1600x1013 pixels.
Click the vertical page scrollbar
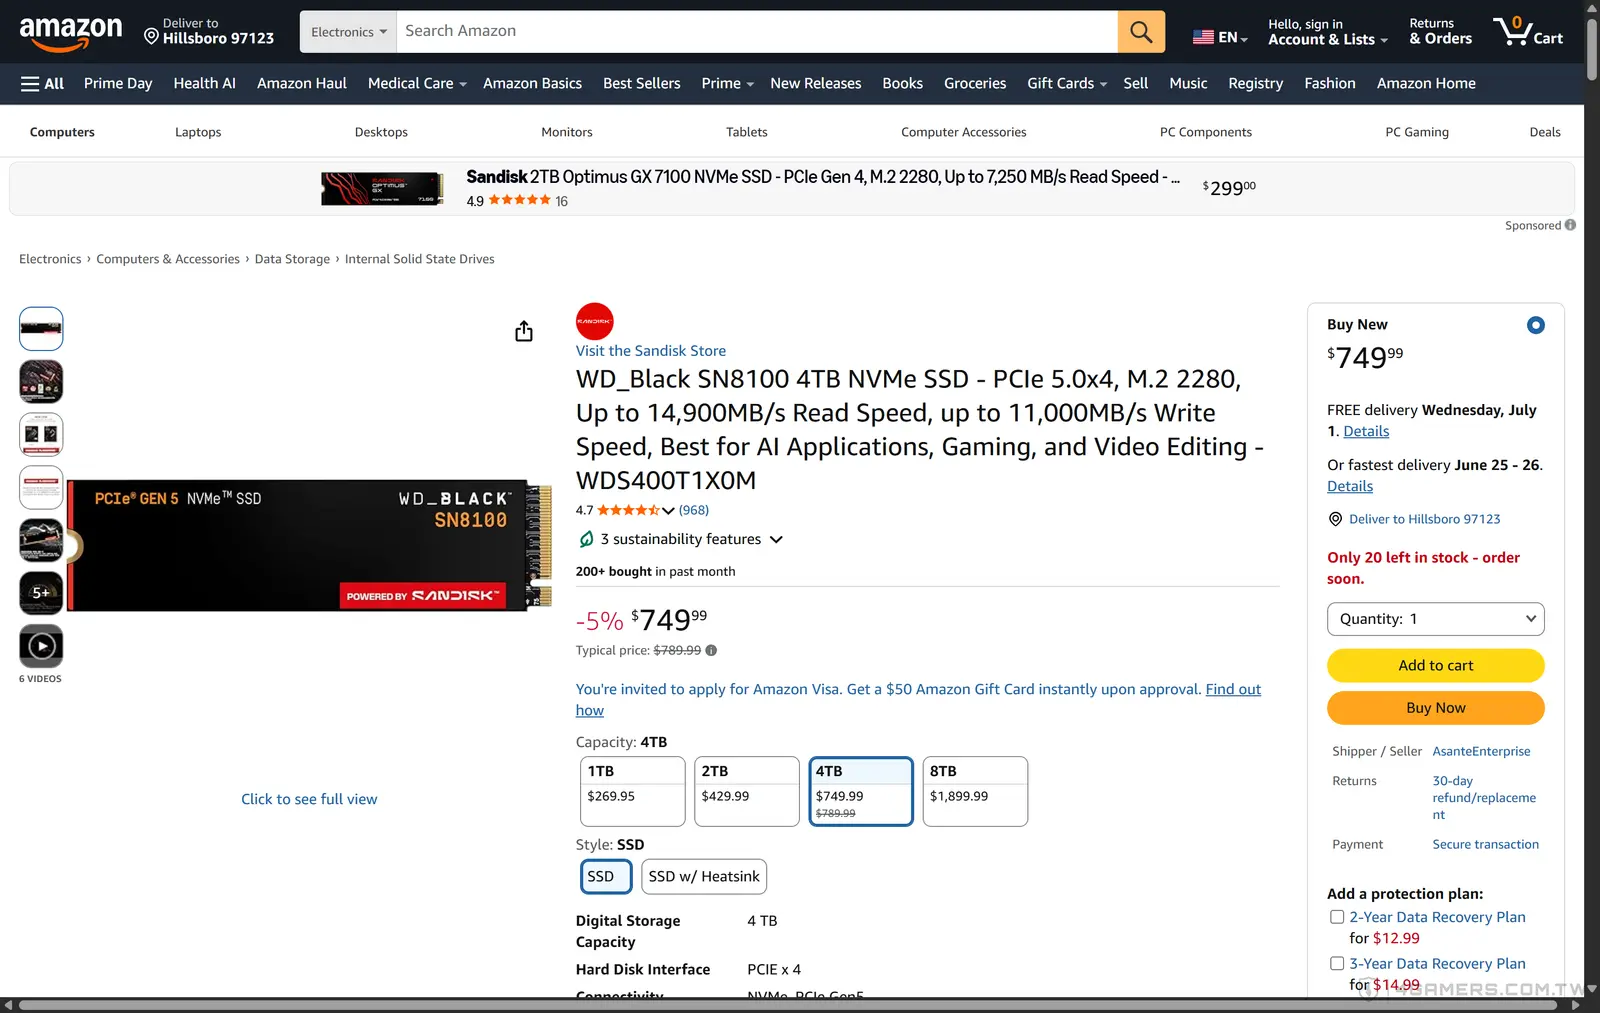[x=1592, y=50]
